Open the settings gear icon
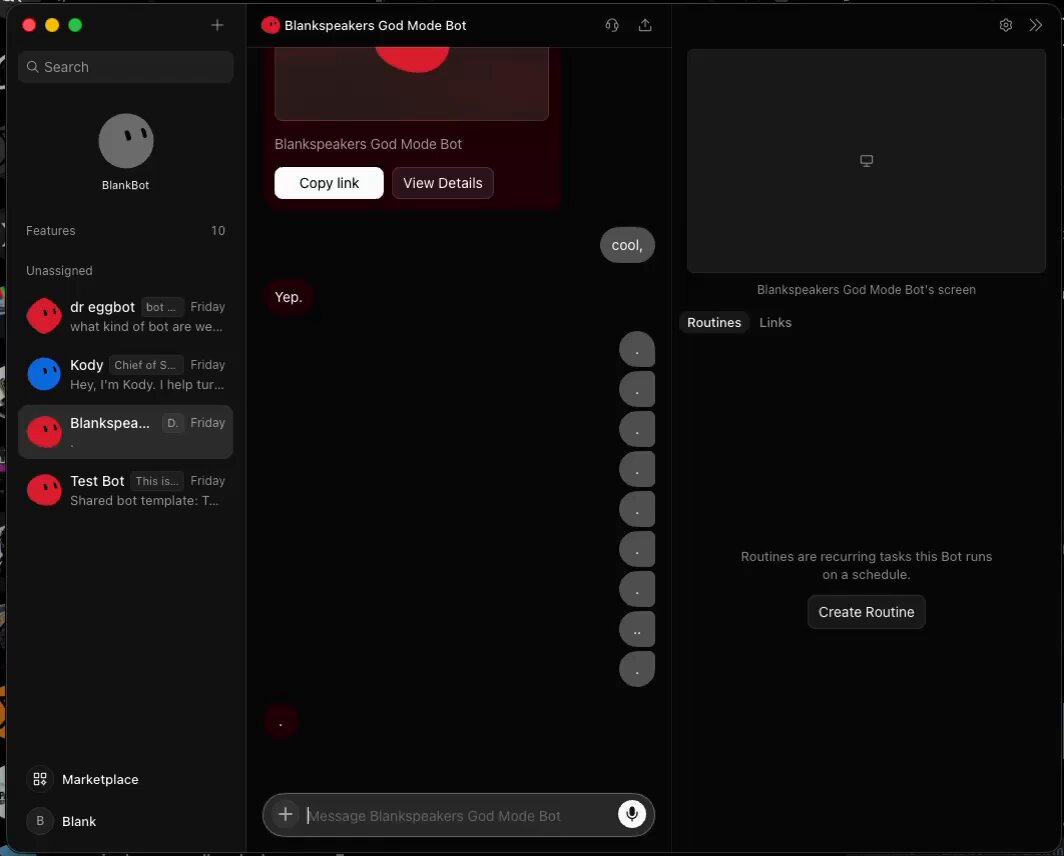Viewport: 1064px width, 856px height. click(1006, 25)
